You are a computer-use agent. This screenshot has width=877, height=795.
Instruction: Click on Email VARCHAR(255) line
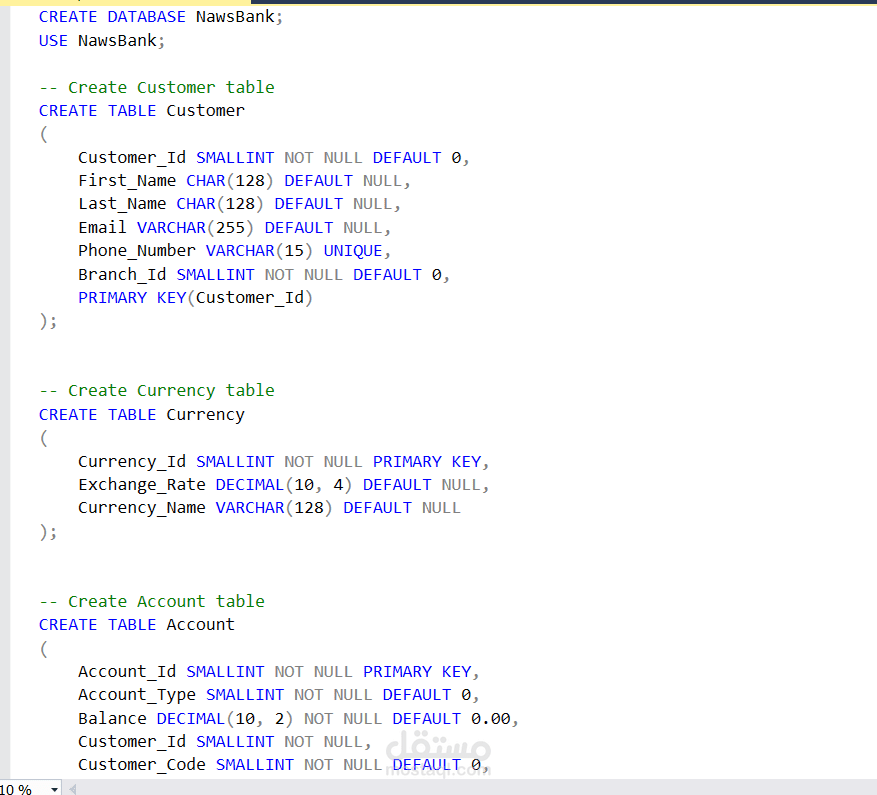234,228
